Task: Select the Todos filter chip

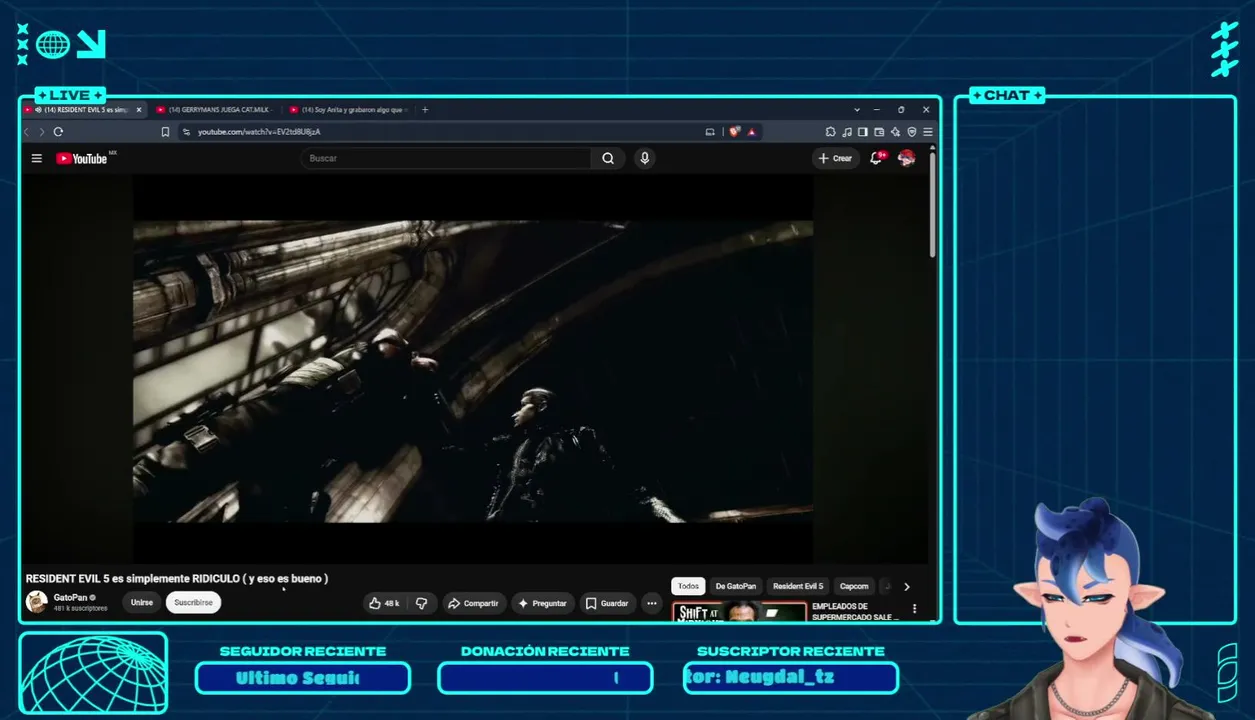Action: pyautogui.click(x=688, y=586)
